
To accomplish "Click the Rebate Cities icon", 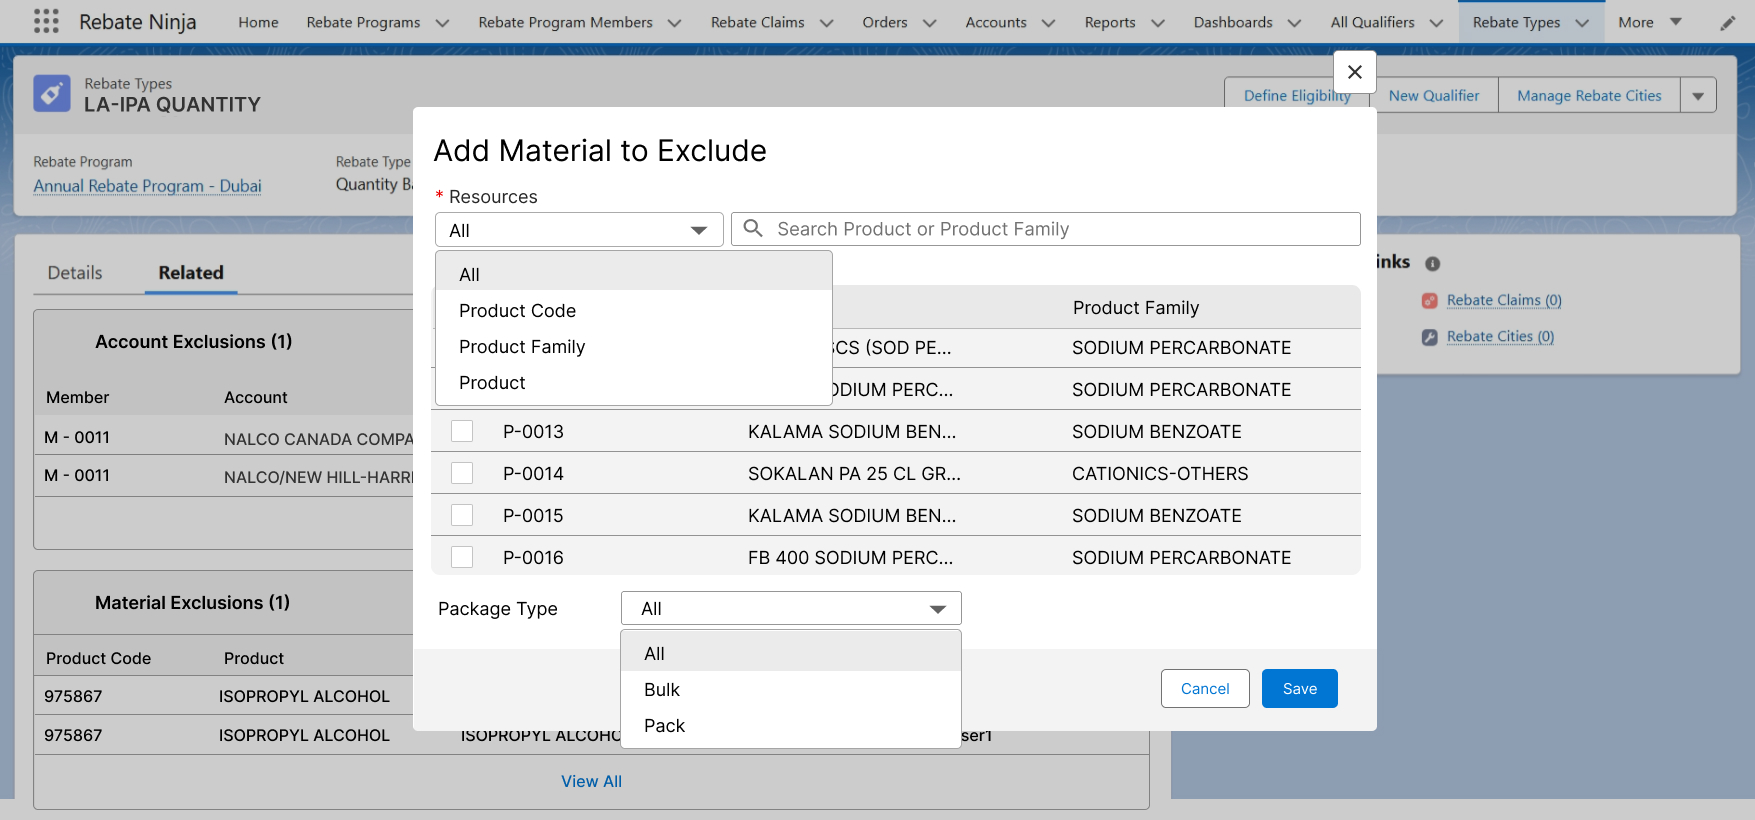I will pos(1430,337).
